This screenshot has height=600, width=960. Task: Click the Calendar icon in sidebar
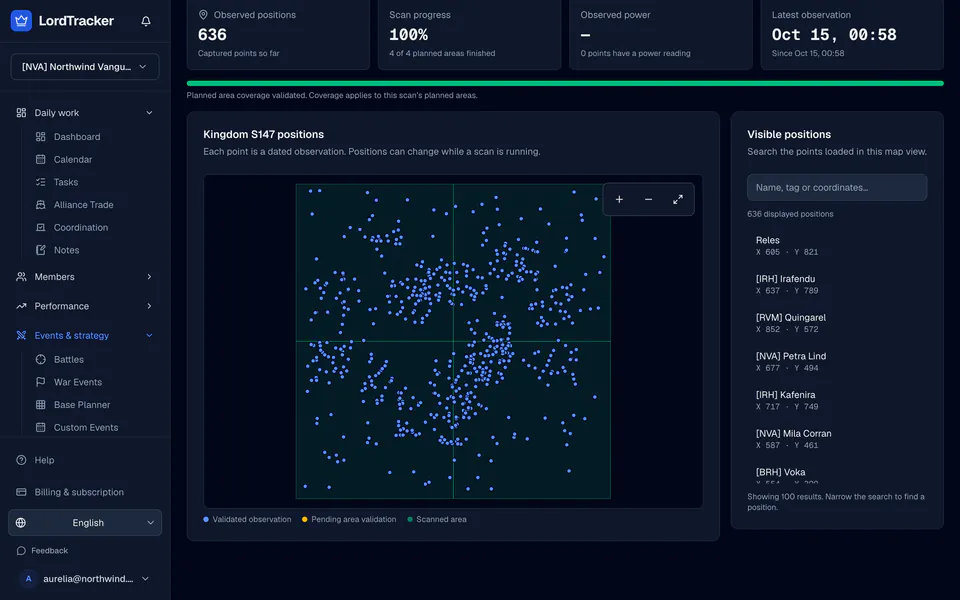pos(40,159)
